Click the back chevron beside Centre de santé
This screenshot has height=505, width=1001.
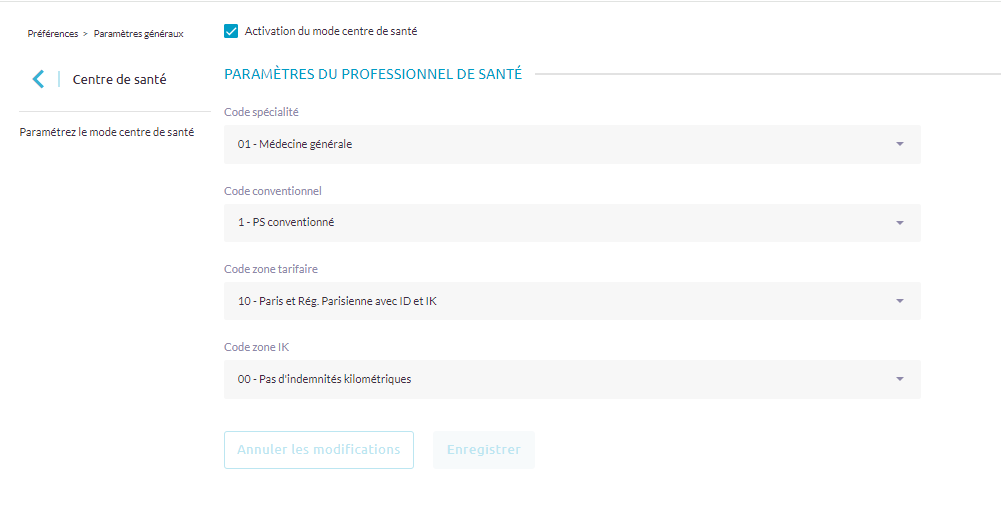click(38, 79)
